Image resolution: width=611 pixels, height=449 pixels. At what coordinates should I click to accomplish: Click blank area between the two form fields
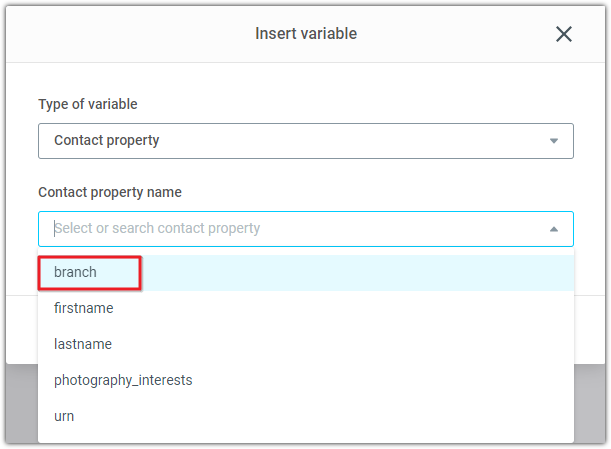tap(306, 172)
